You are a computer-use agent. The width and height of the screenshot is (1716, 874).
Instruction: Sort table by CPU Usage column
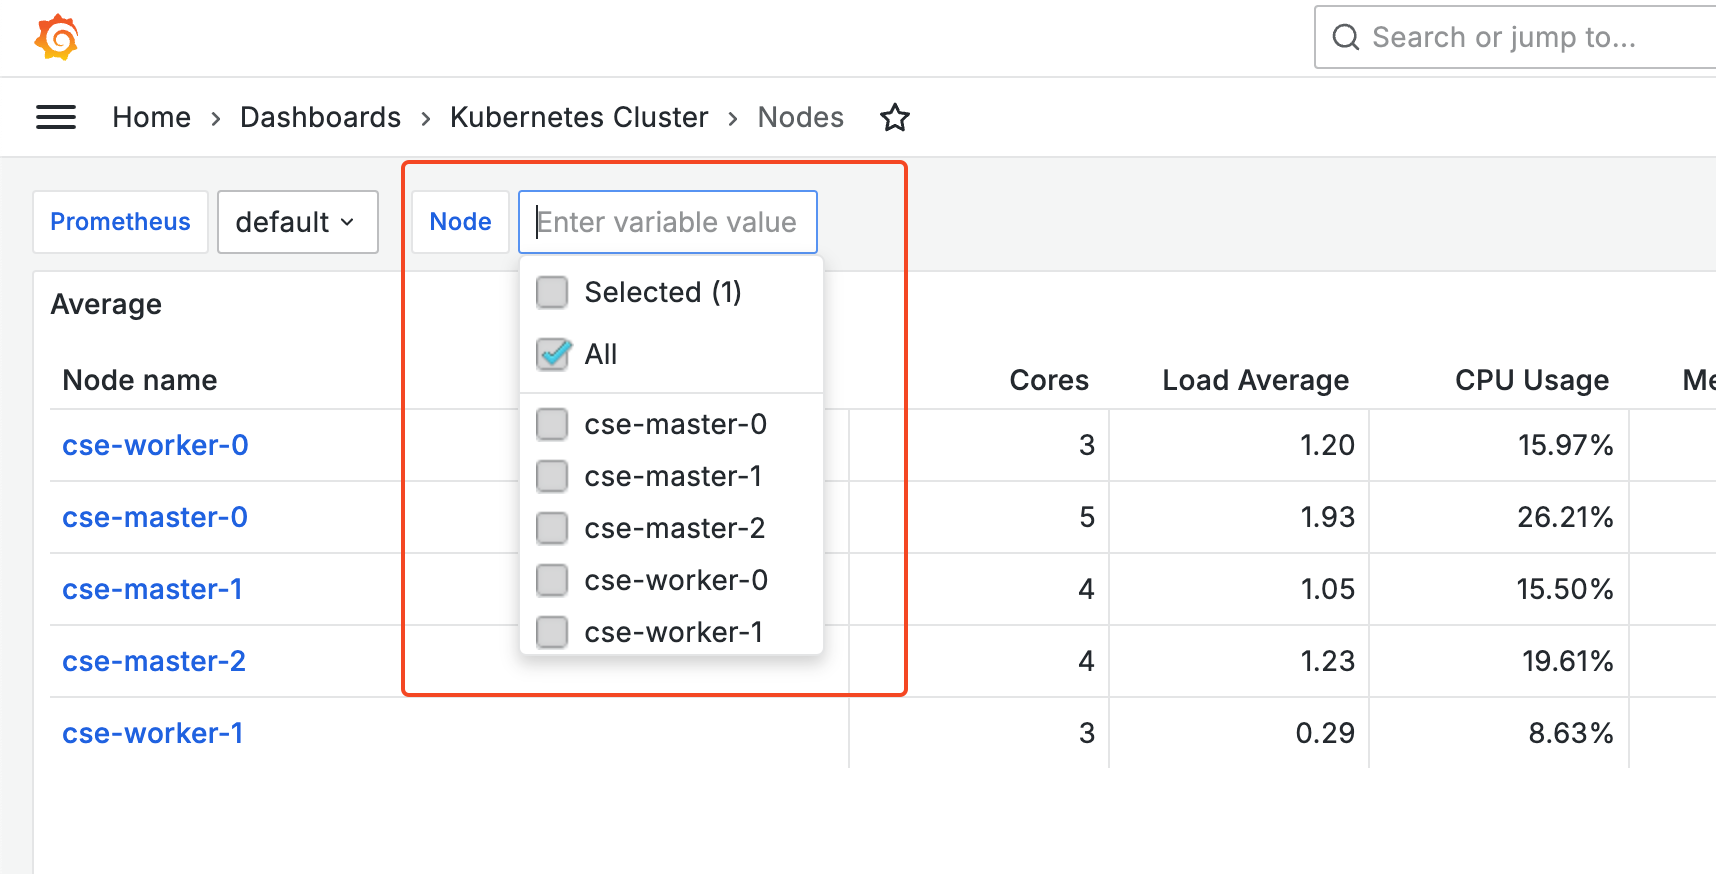tap(1531, 380)
